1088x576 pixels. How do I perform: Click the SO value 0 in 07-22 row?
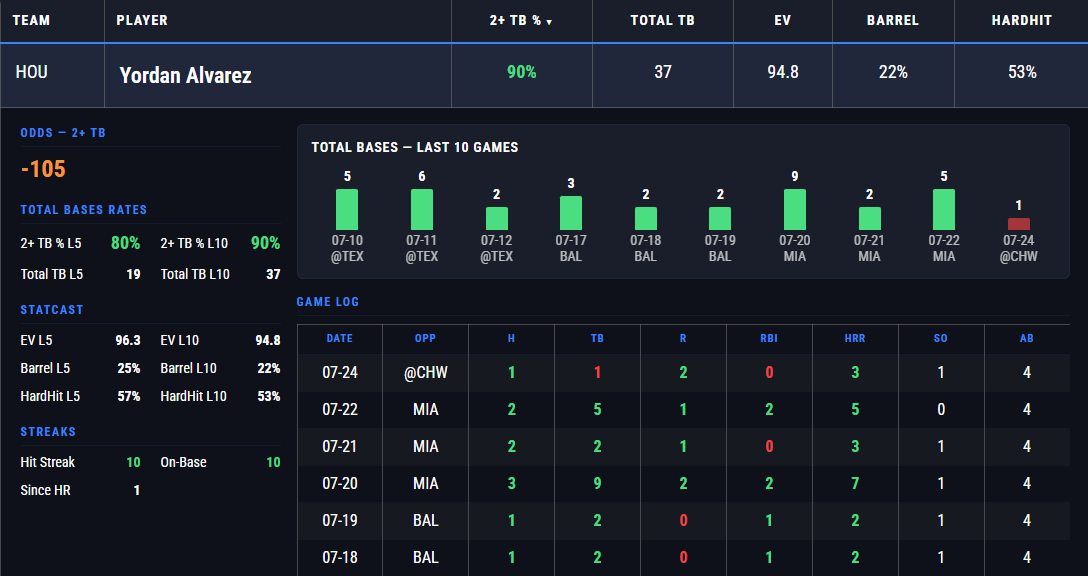pos(941,409)
